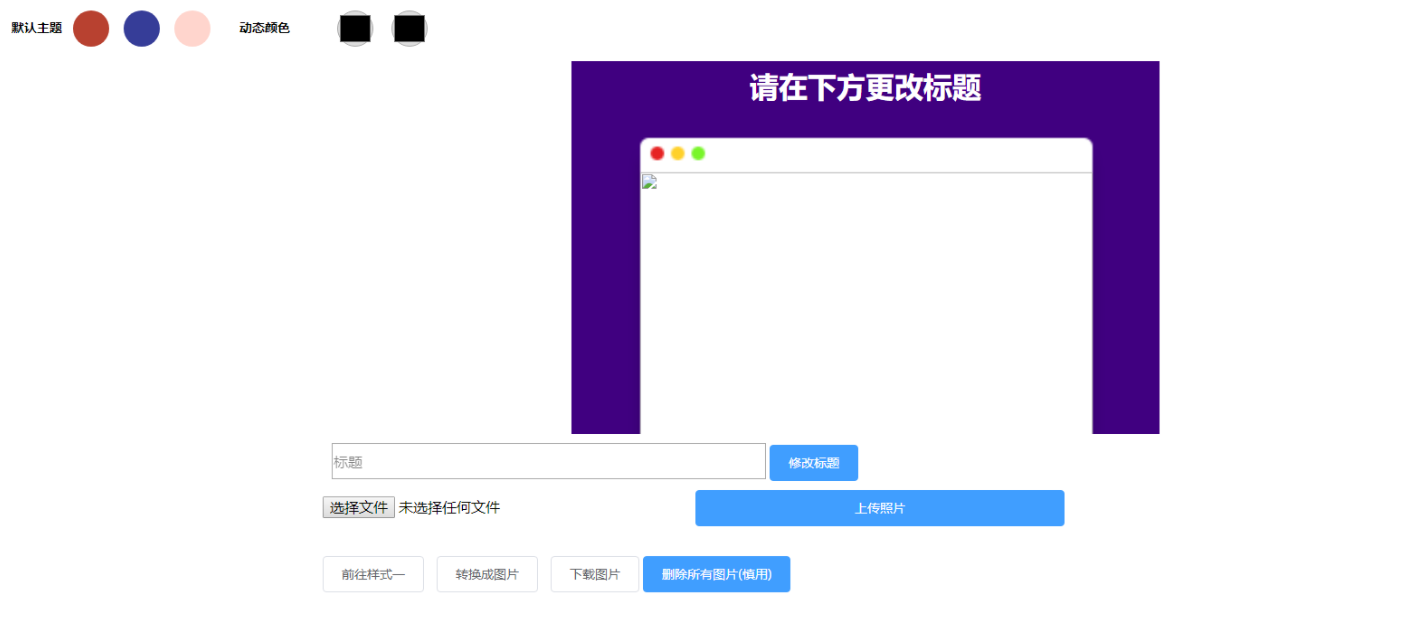This screenshot has height=640, width=1424.
Task: Go to 前往样式一
Action: point(373,574)
